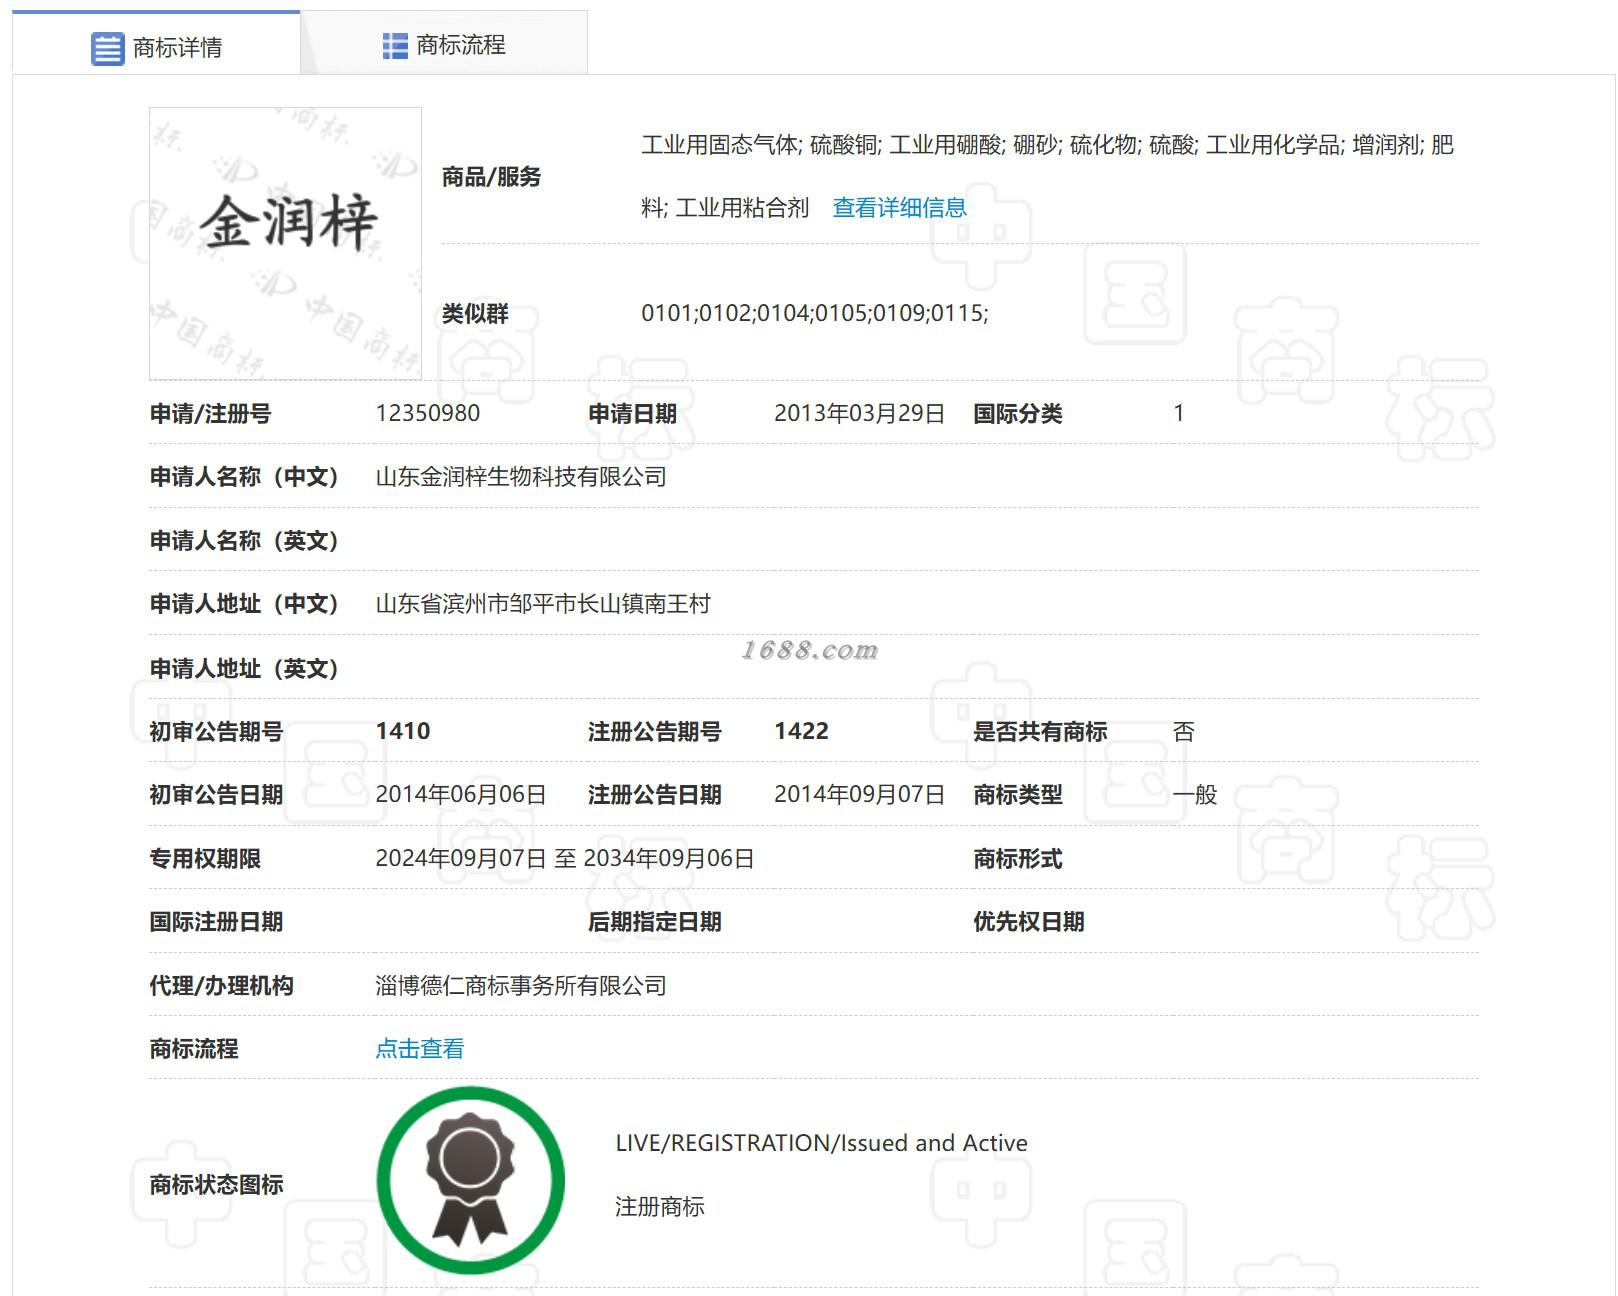The image size is (1618, 1296).
Task: Open the 查看详细信息 link
Action: (x=899, y=208)
